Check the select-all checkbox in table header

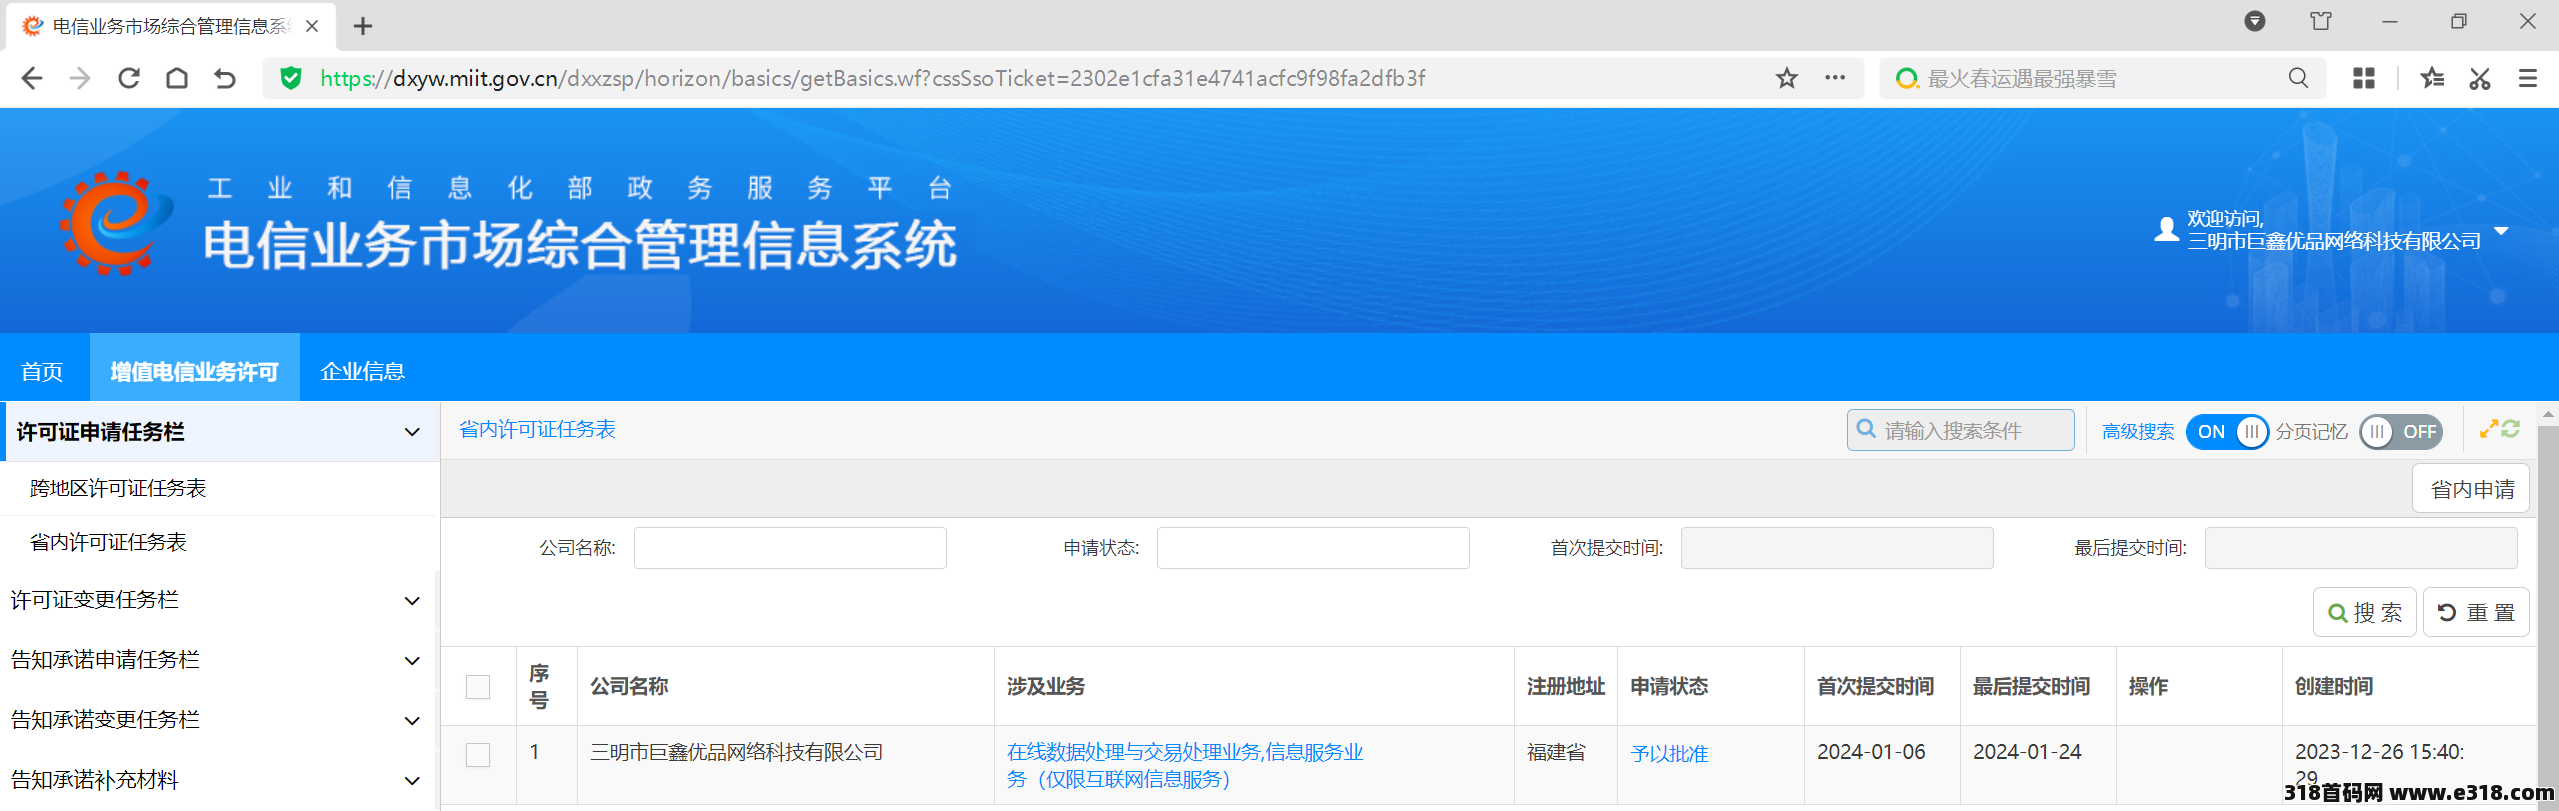tap(478, 687)
